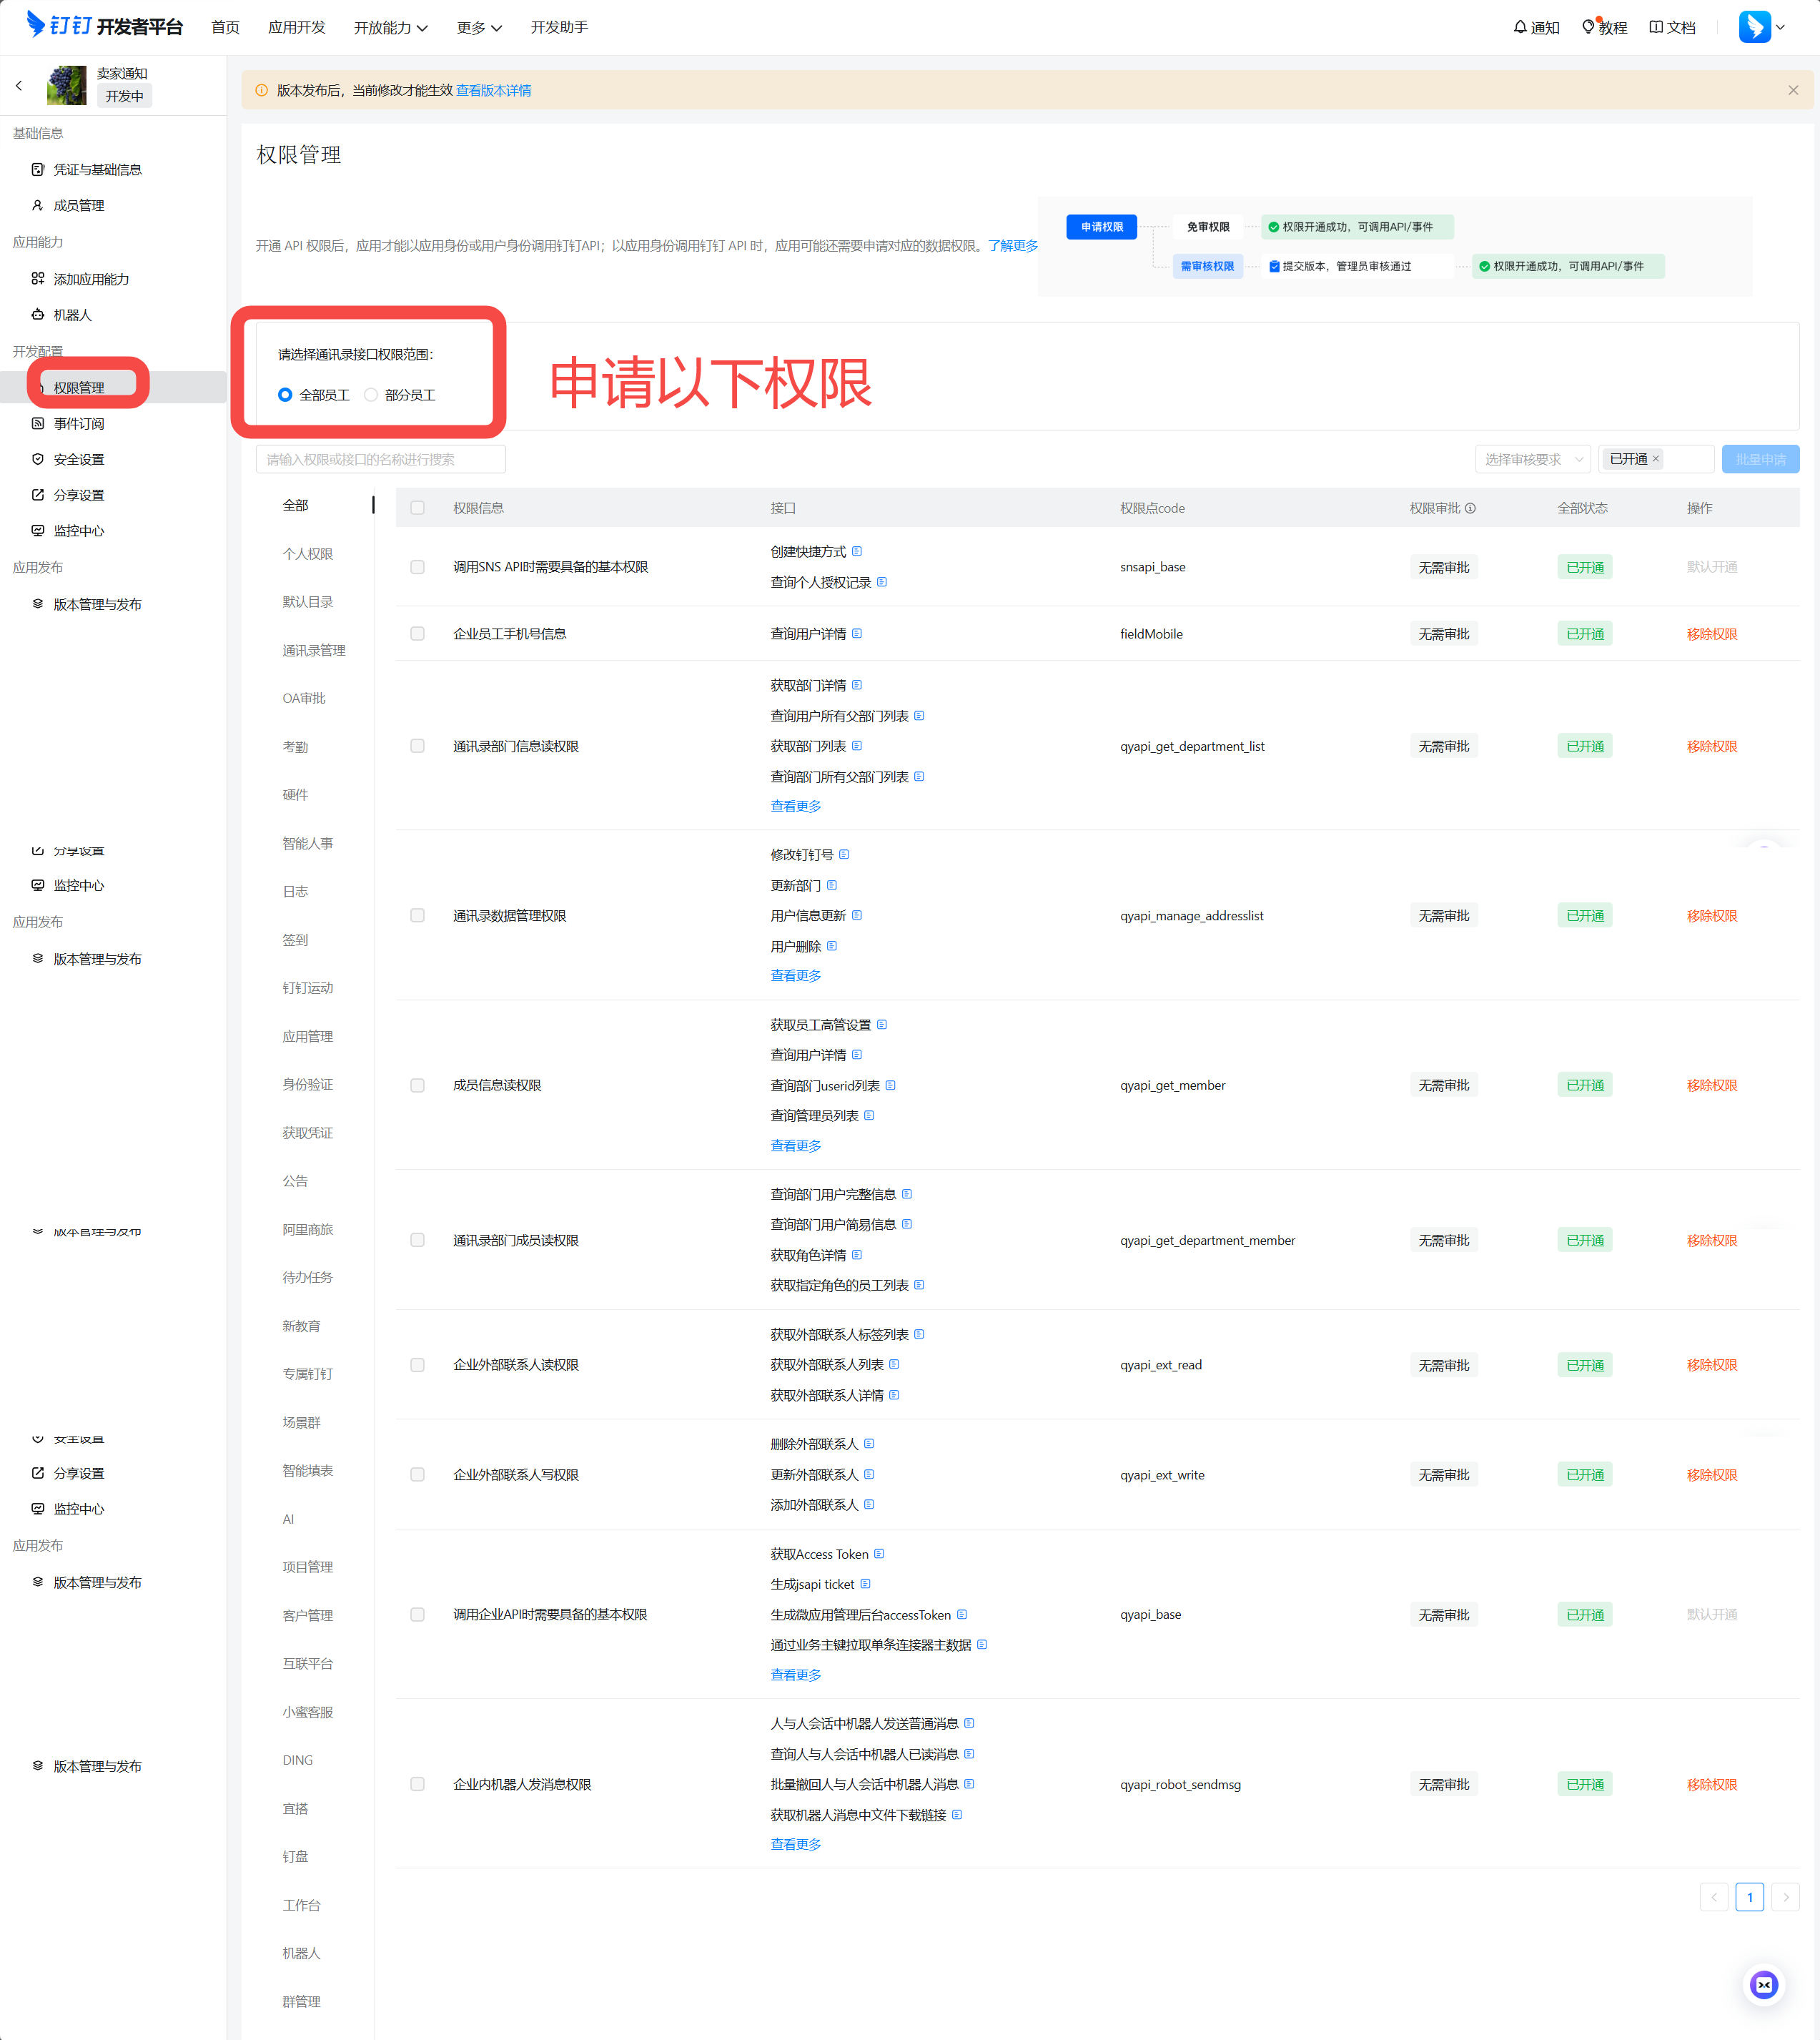Click info icon next to 权限审批 header
The height and width of the screenshot is (2040, 1820).
pyautogui.click(x=1470, y=508)
